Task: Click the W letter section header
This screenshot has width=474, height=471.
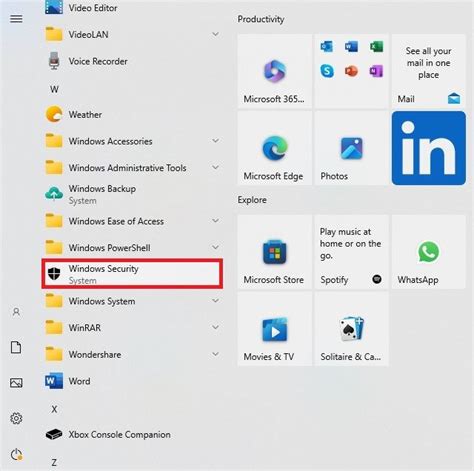Action: [x=54, y=89]
